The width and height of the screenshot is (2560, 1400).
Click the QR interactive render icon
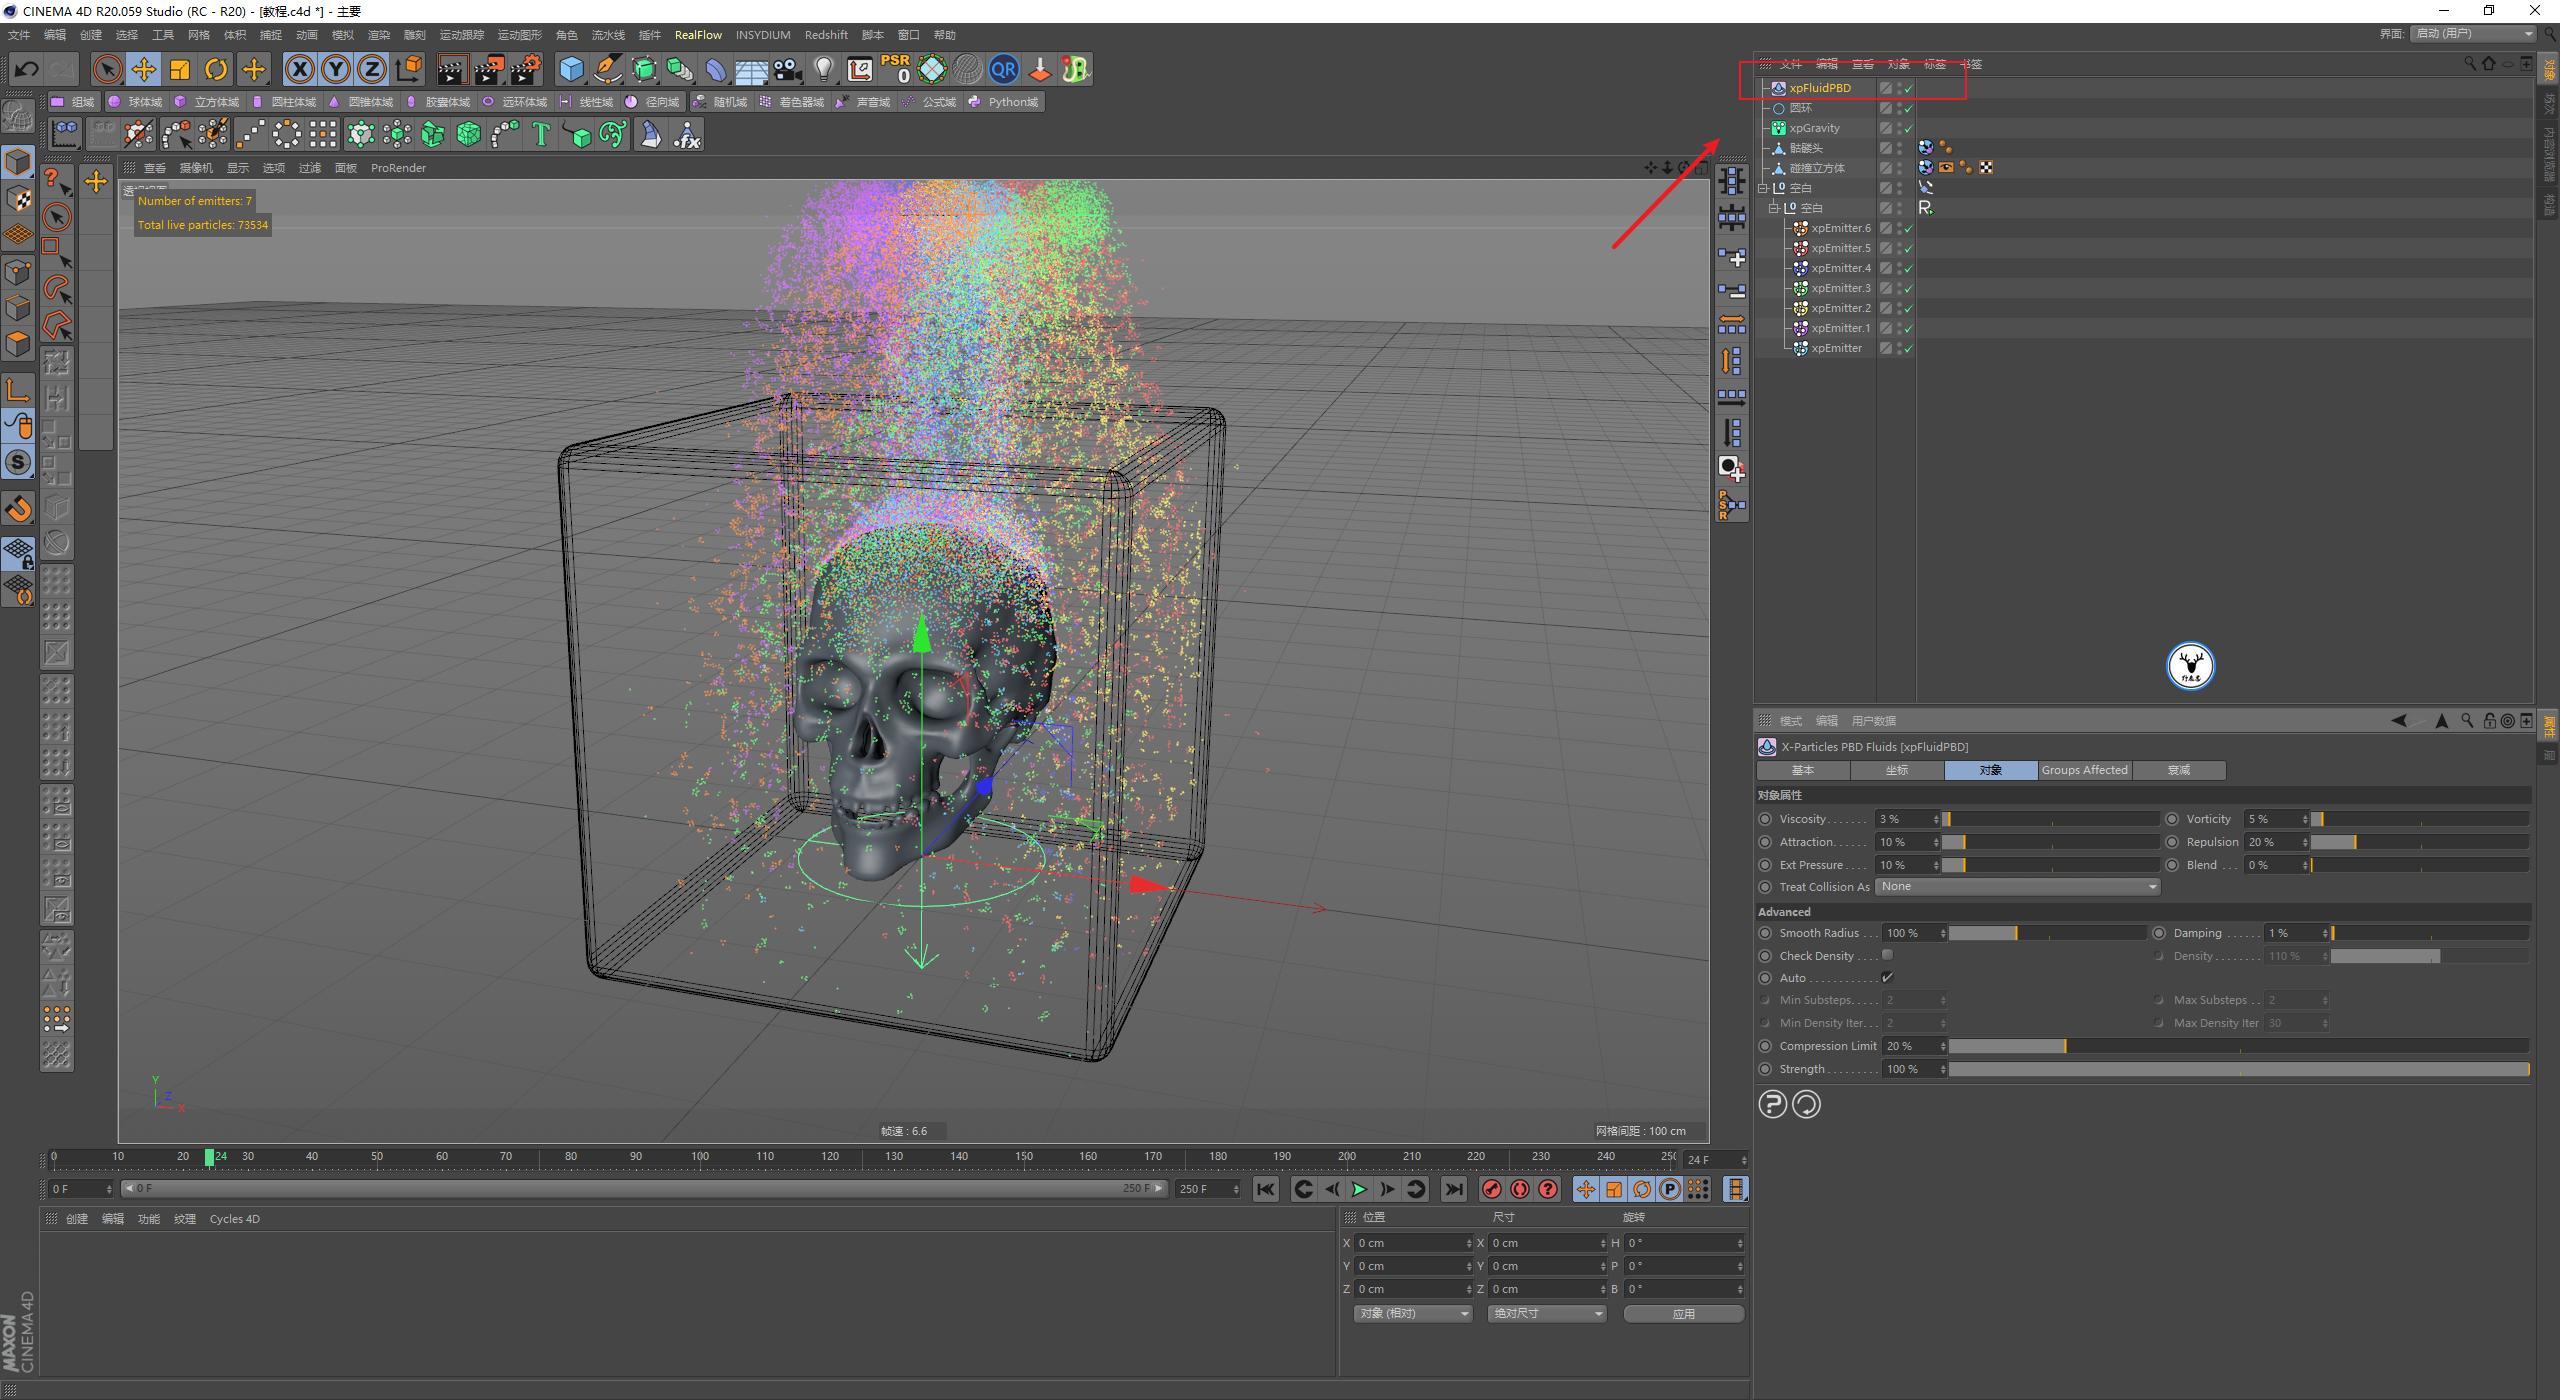tap(1003, 69)
